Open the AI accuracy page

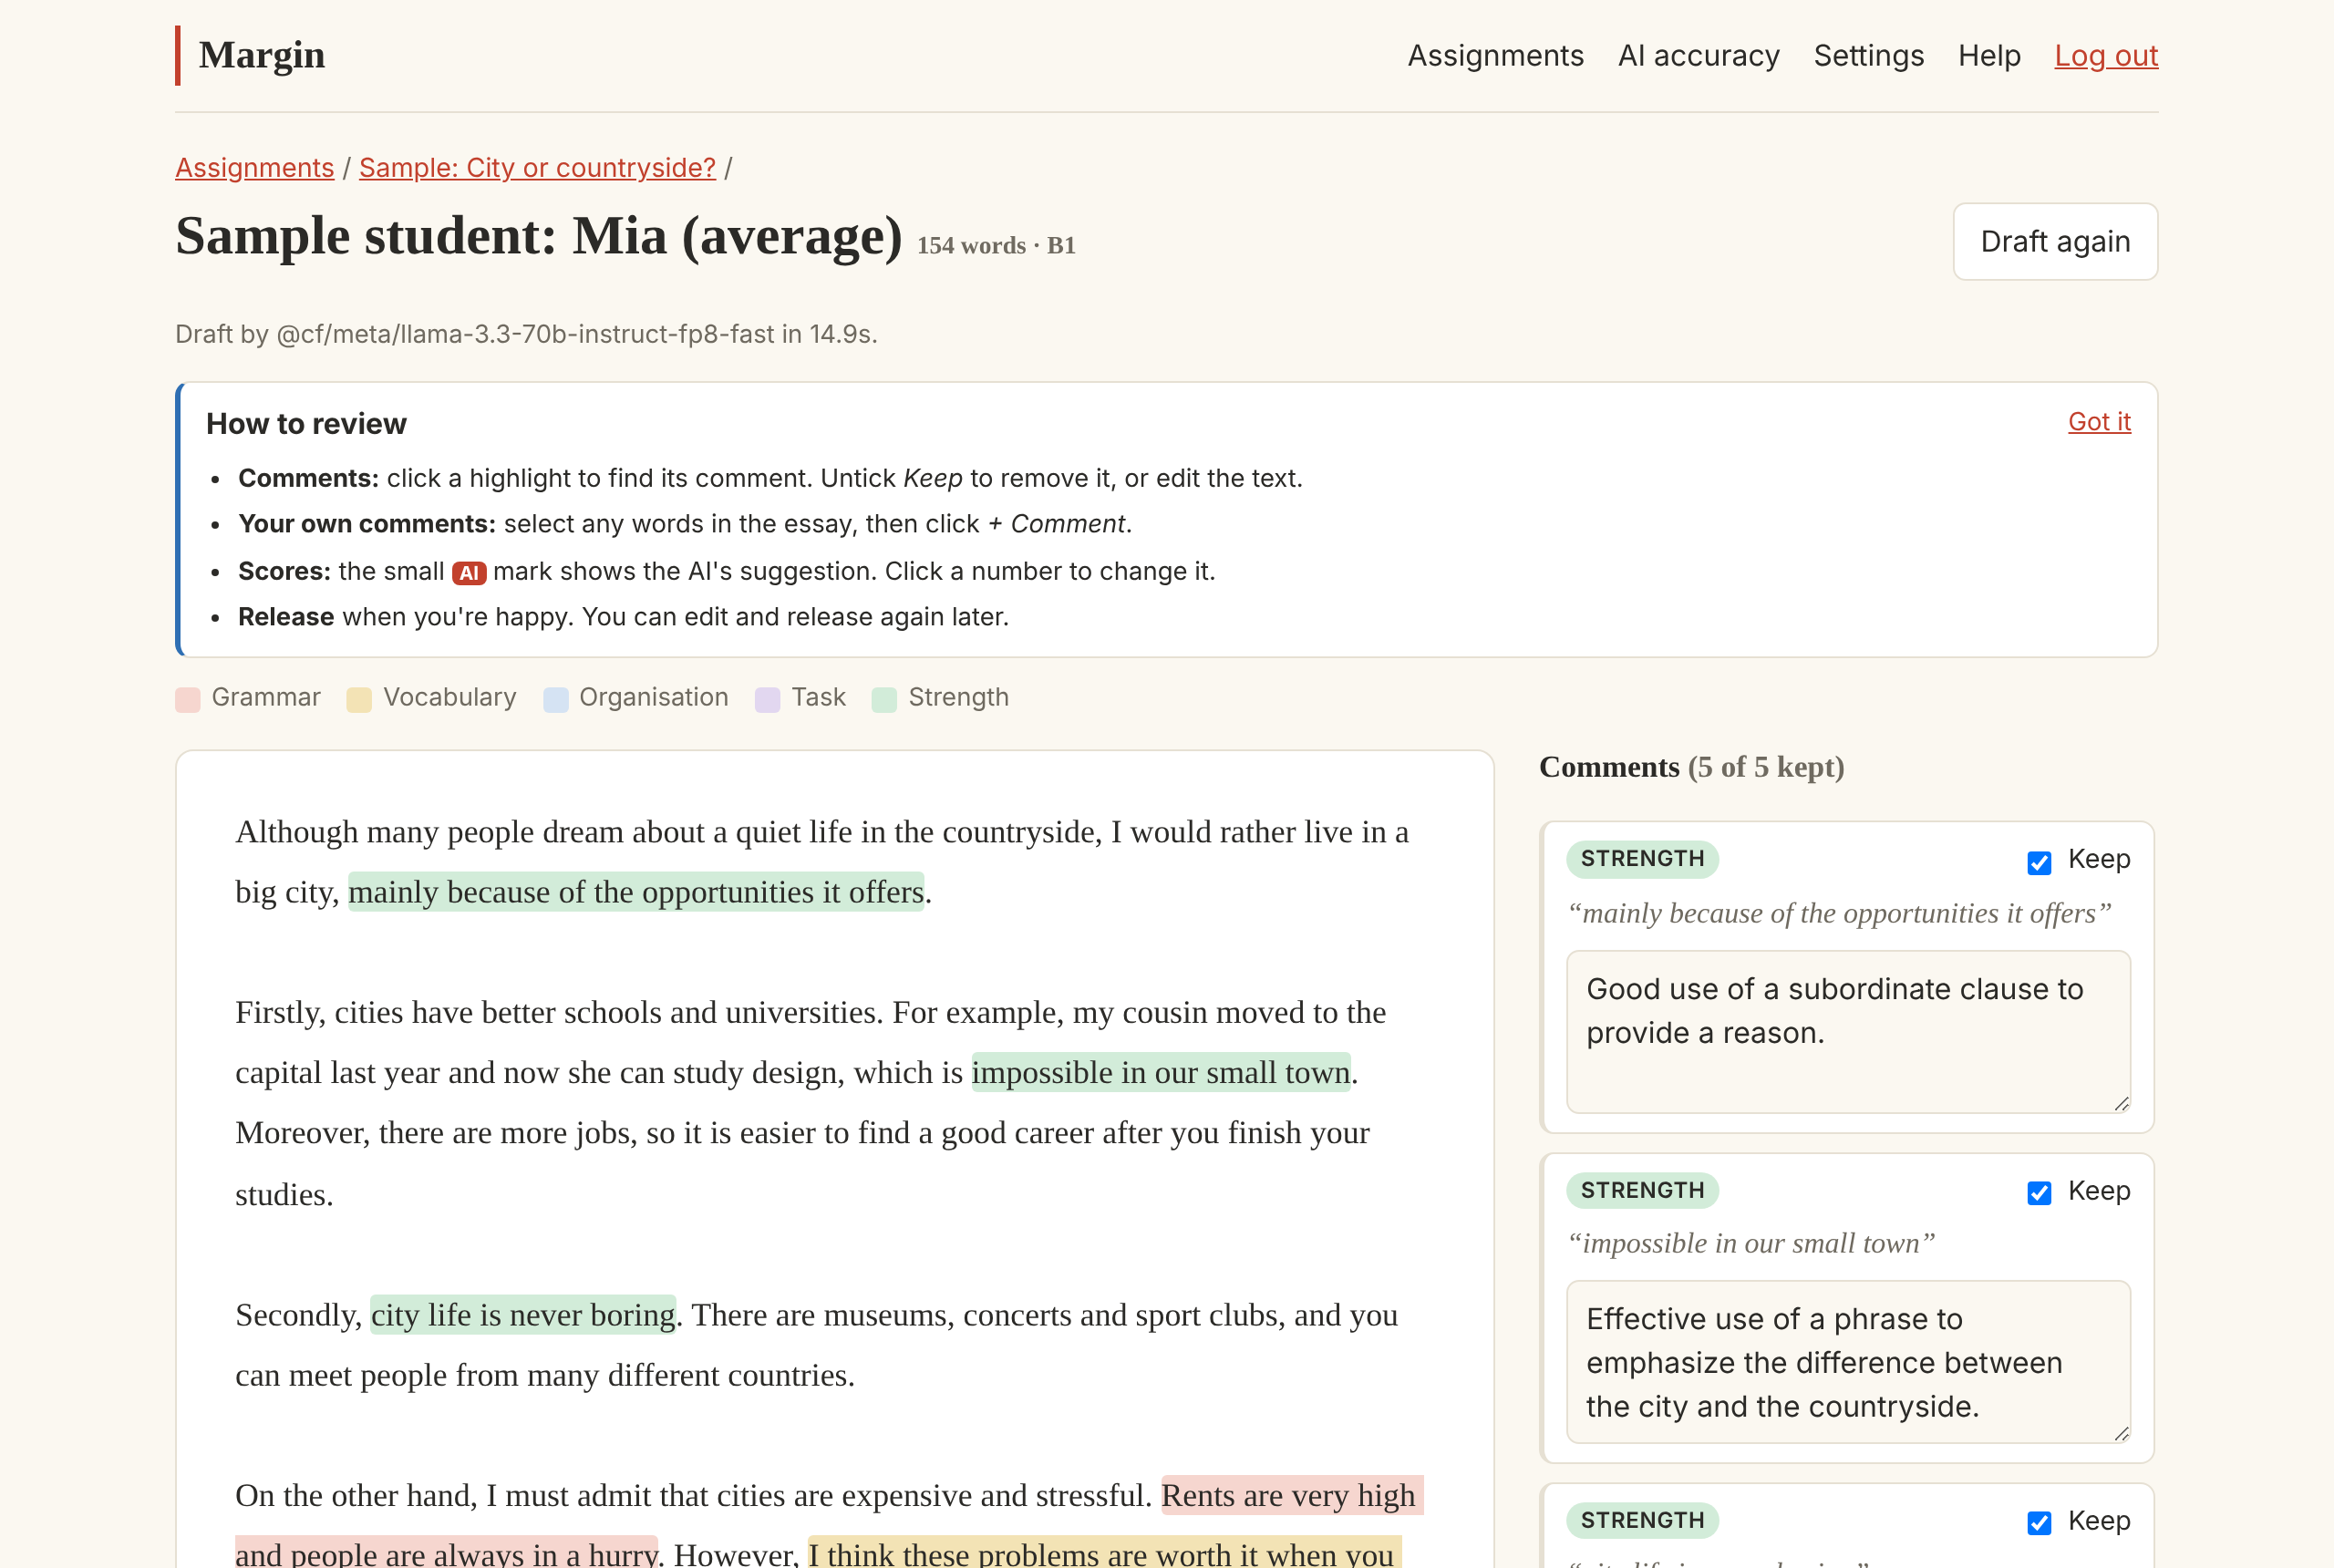(x=1698, y=55)
